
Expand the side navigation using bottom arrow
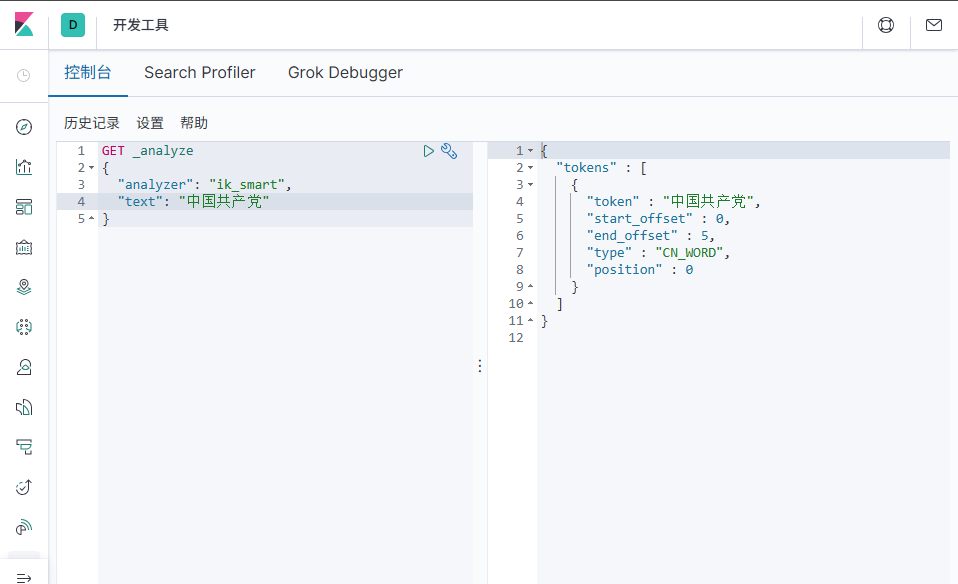point(24,577)
